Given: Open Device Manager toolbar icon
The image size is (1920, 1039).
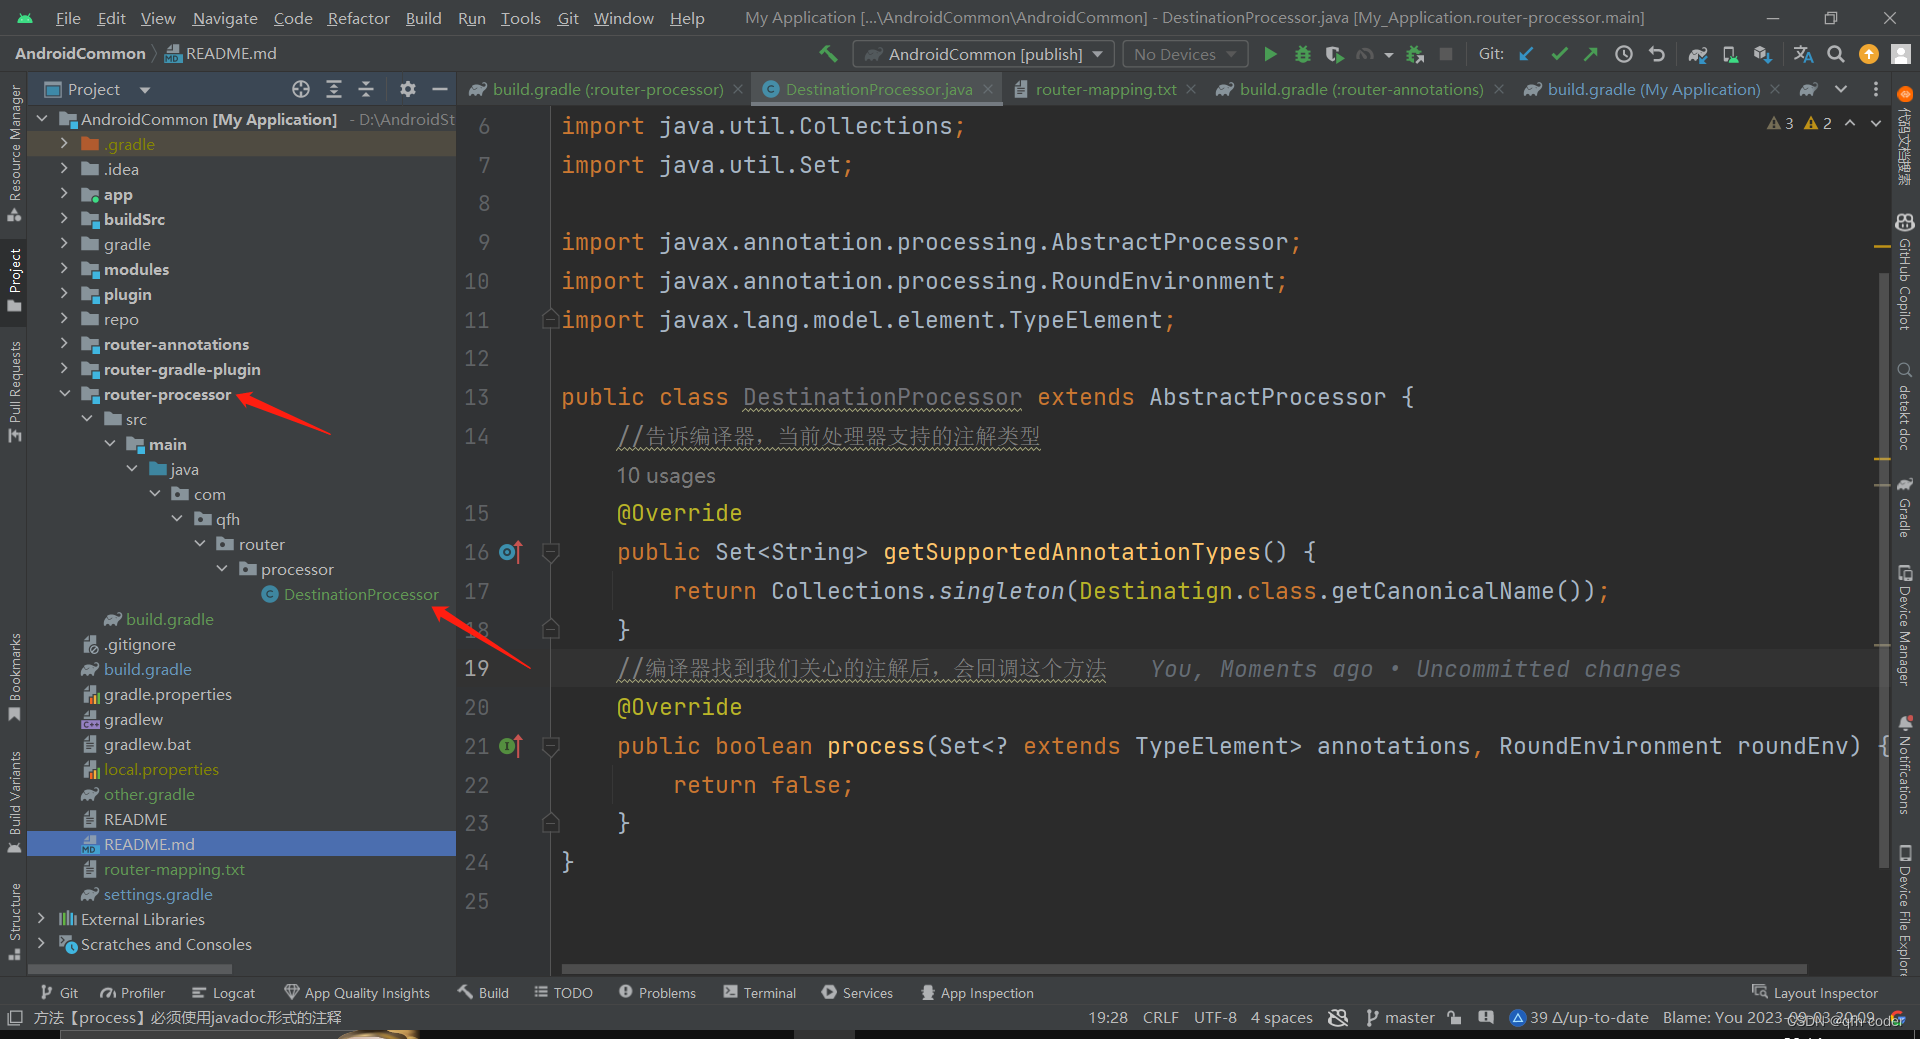Looking at the screenshot, I should click(x=1730, y=54).
